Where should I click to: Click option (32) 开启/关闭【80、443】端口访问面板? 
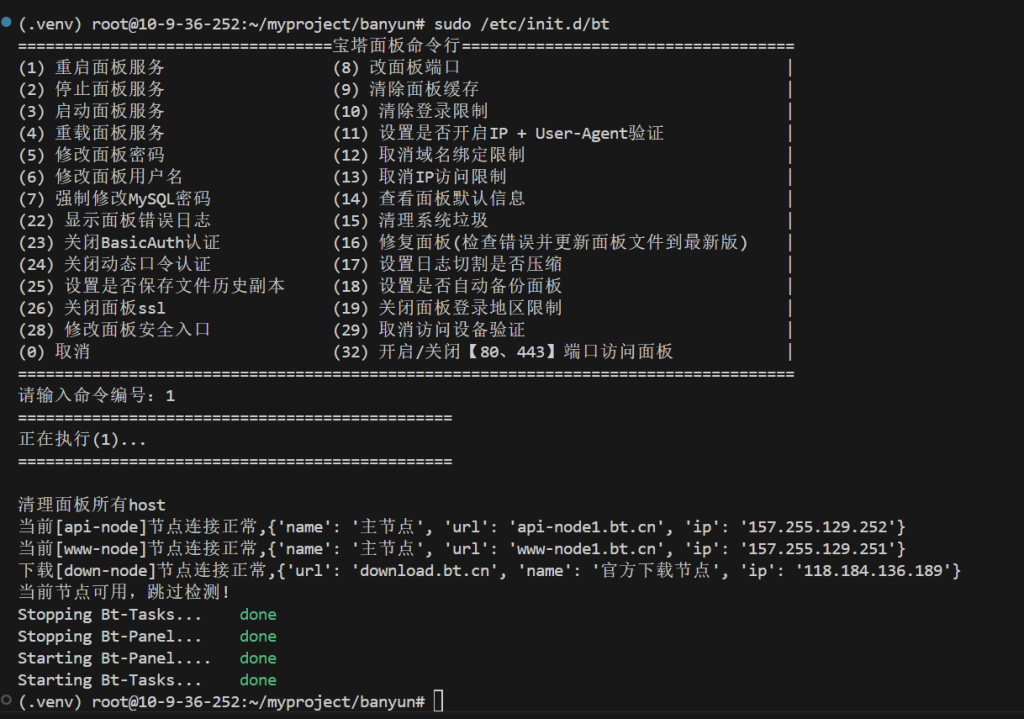click(x=503, y=352)
